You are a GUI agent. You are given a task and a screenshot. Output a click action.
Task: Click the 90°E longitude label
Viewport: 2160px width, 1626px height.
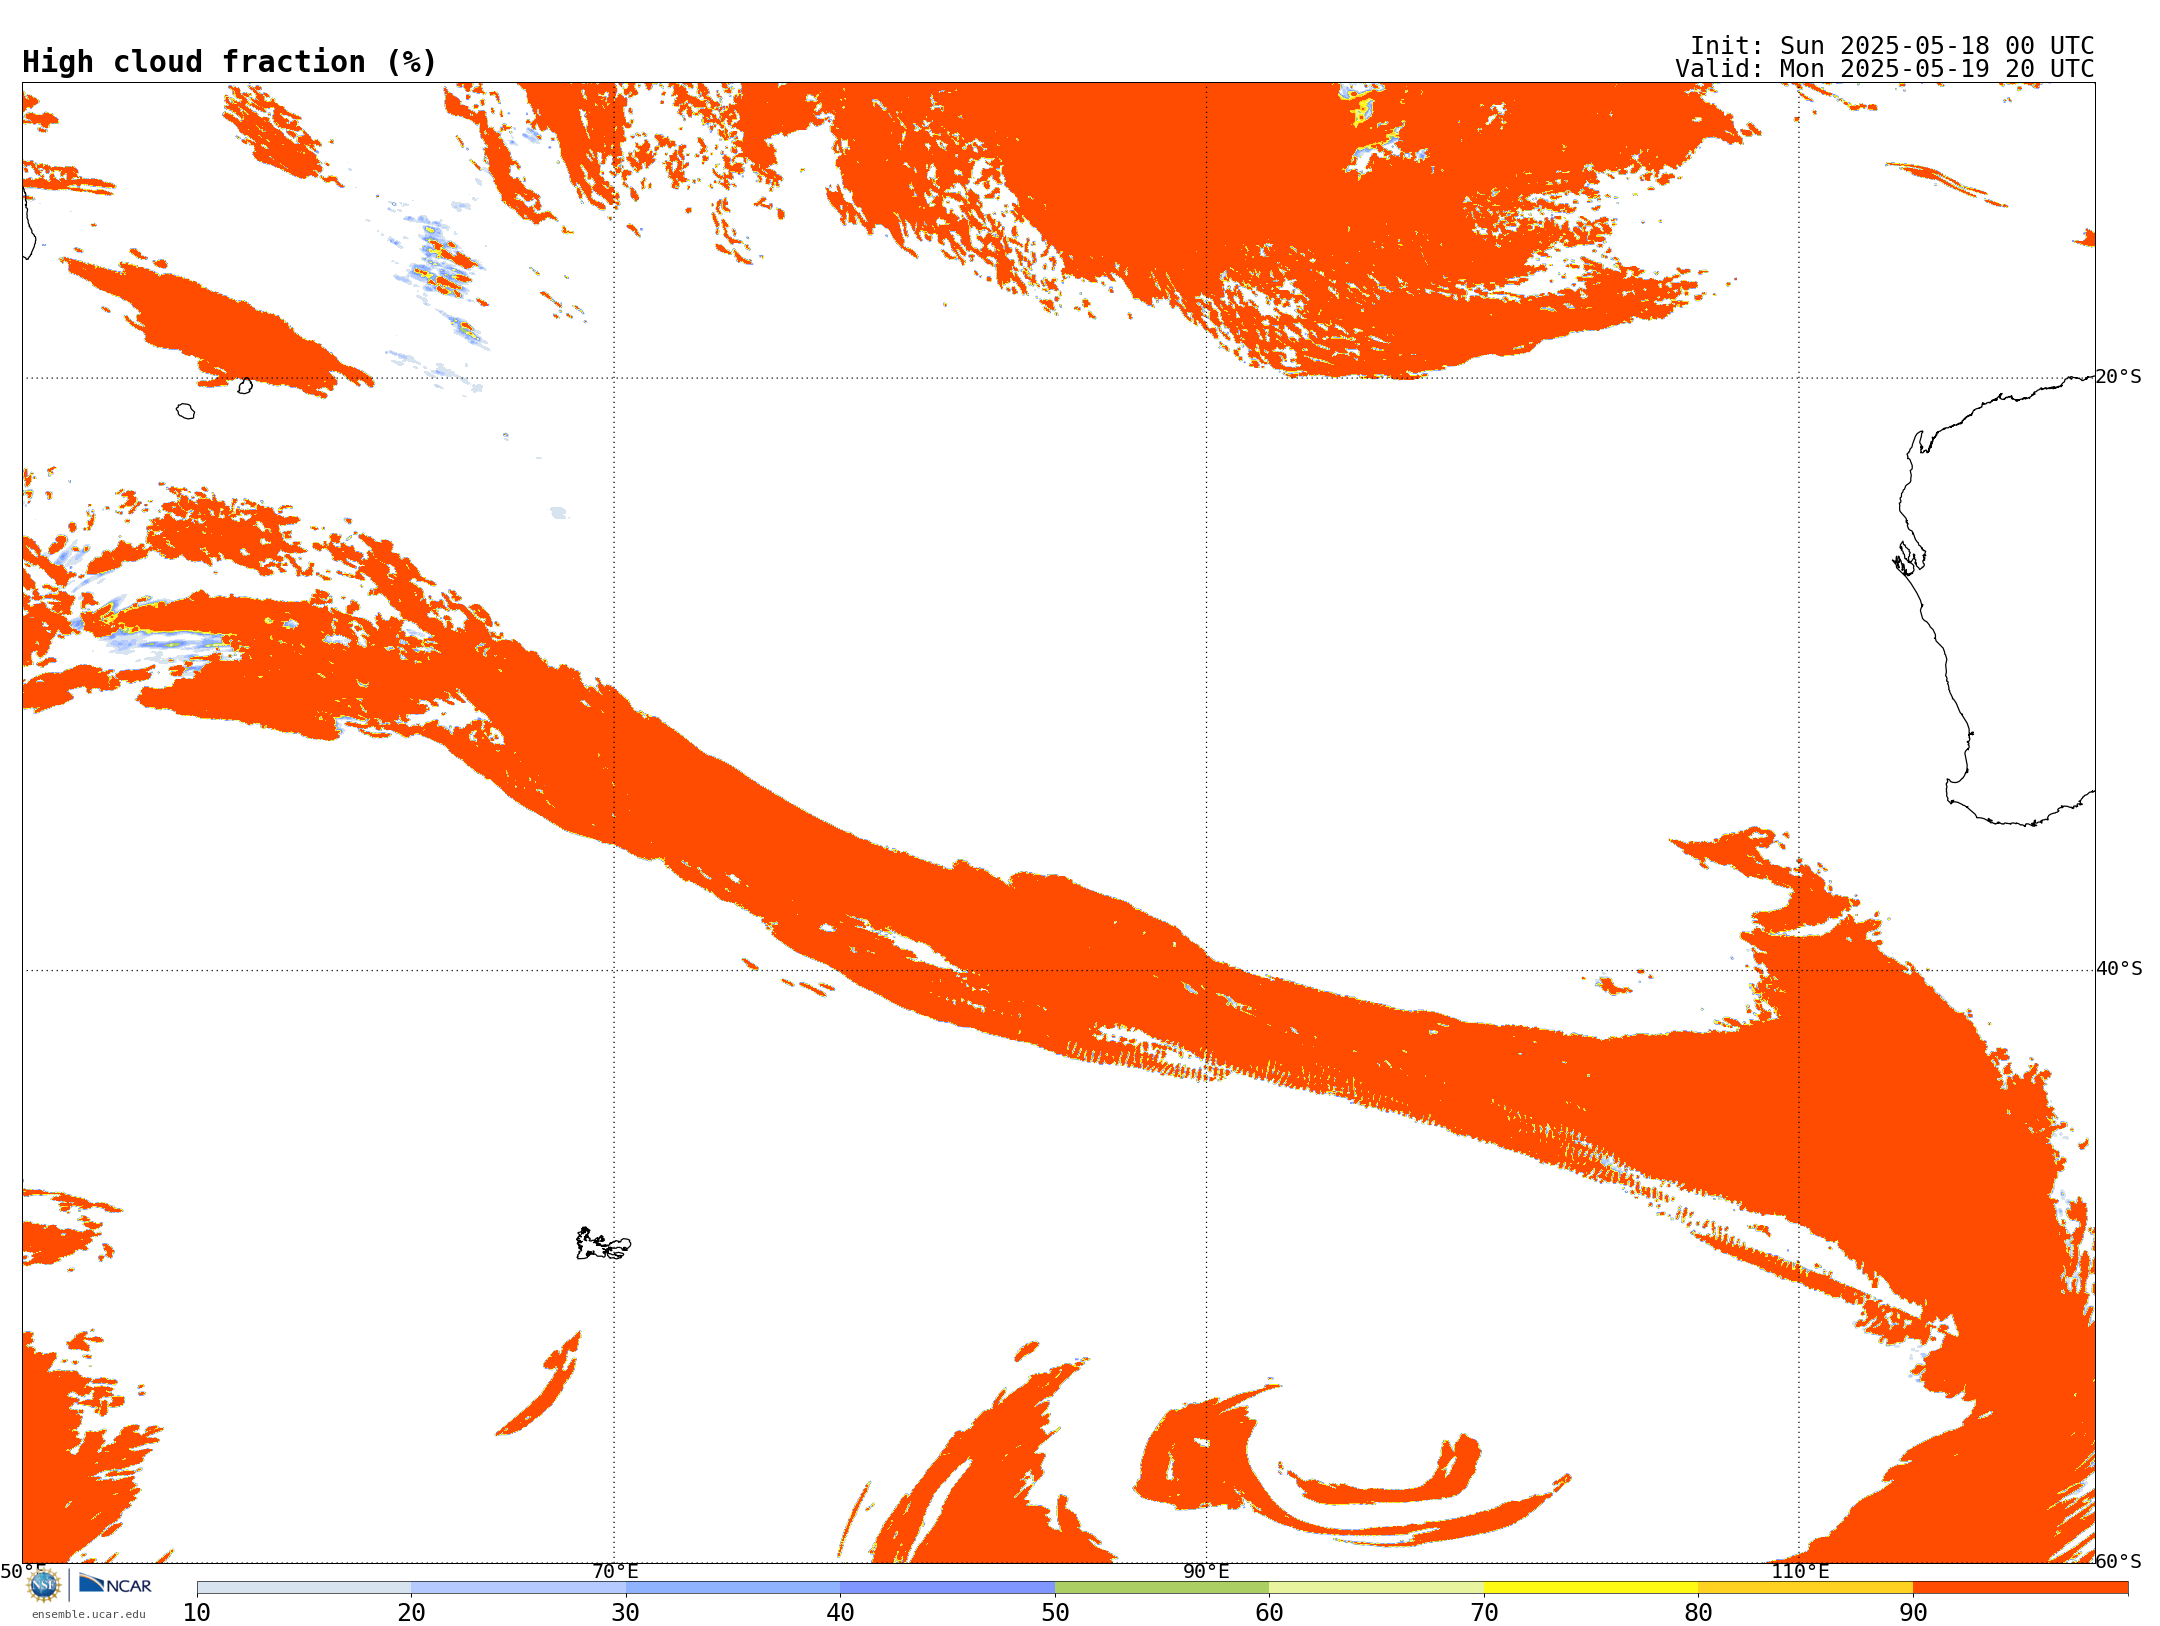[1206, 1571]
